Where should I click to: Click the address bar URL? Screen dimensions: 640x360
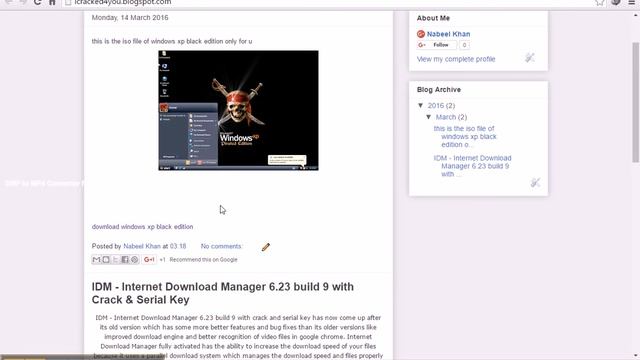[123, 2]
